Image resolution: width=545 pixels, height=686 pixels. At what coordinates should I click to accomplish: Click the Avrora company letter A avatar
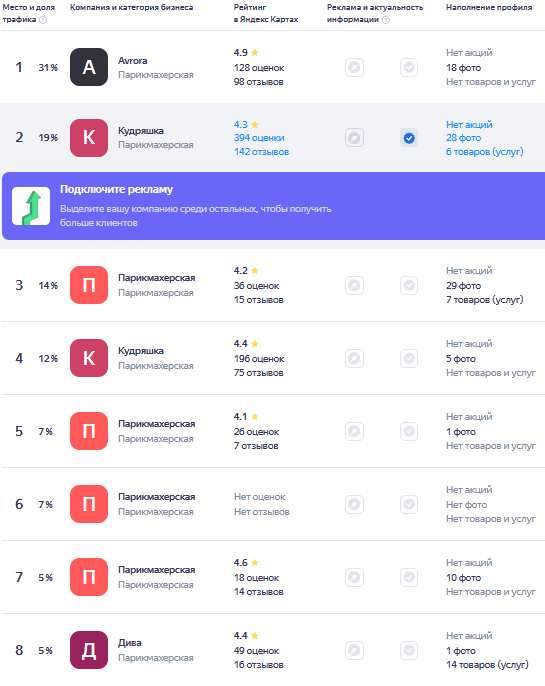tap(89, 67)
